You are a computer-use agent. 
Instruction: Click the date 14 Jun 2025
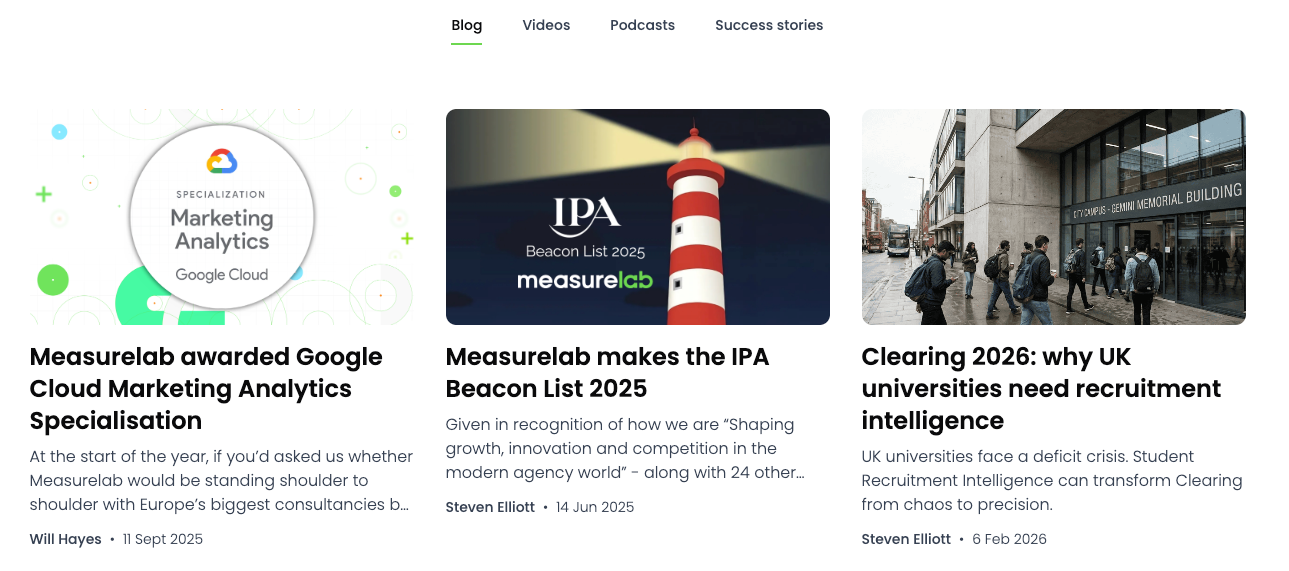pos(595,507)
